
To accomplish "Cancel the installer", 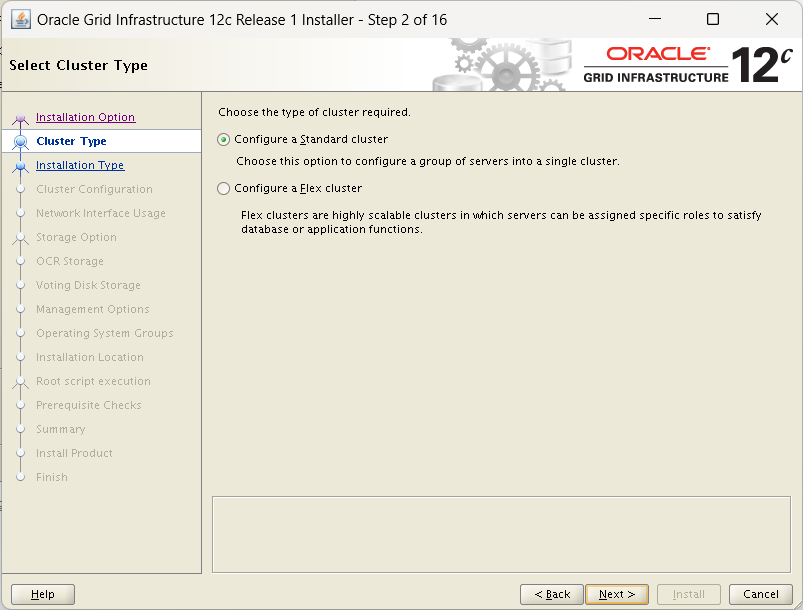I will coord(760,594).
